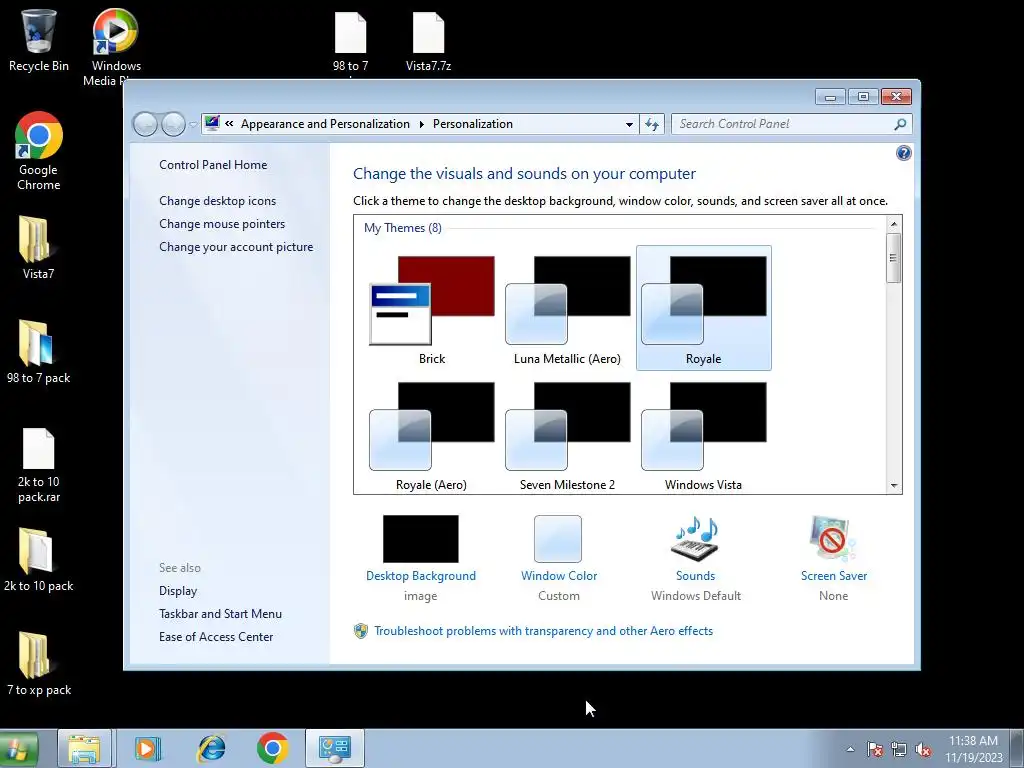1024x768 pixels.
Task: Click the Forward navigation button
Action: click(173, 124)
